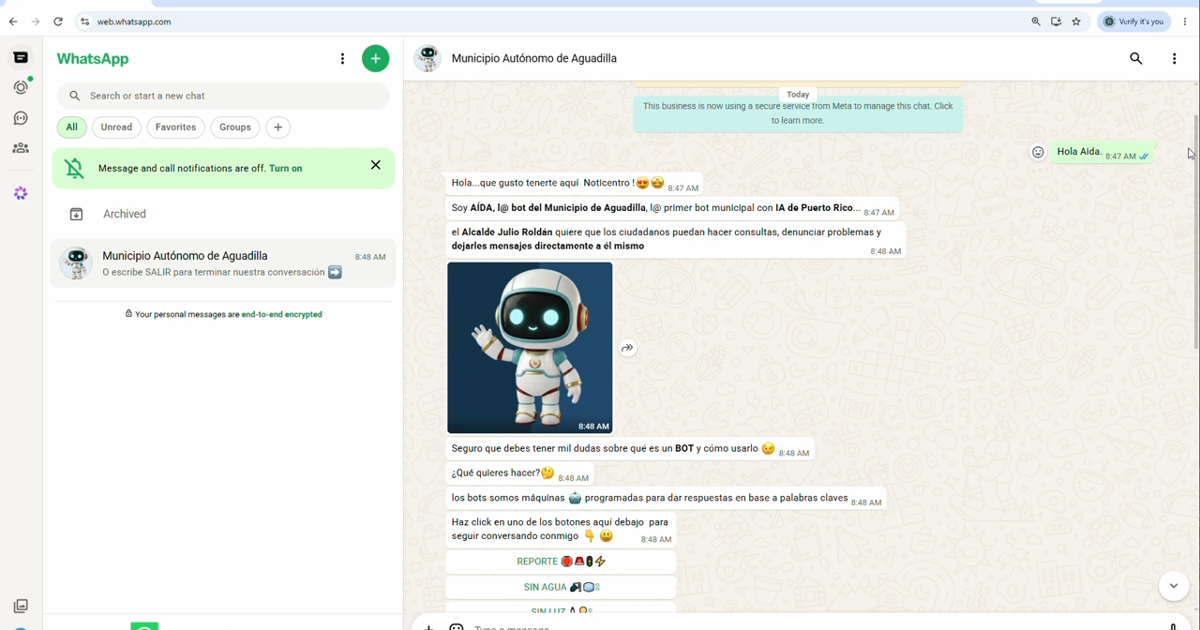Add a new chat list filter

[278, 127]
